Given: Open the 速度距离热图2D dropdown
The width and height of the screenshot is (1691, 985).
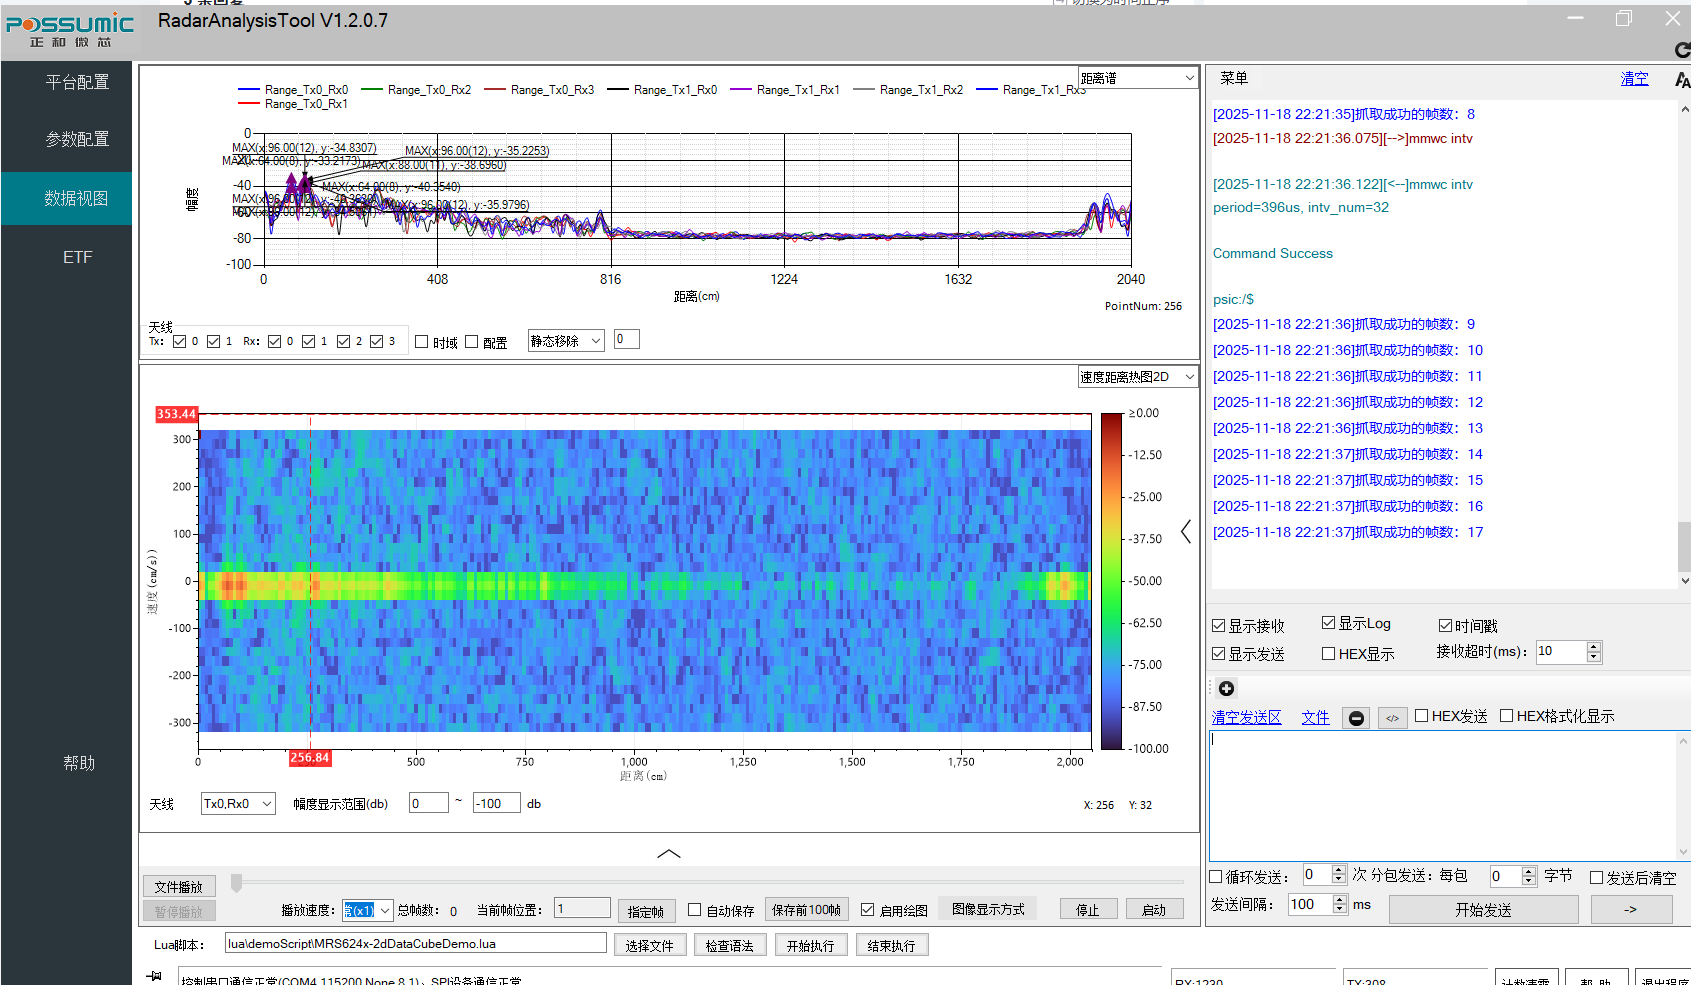Looking at the screenshot, I should [1138, 377].
